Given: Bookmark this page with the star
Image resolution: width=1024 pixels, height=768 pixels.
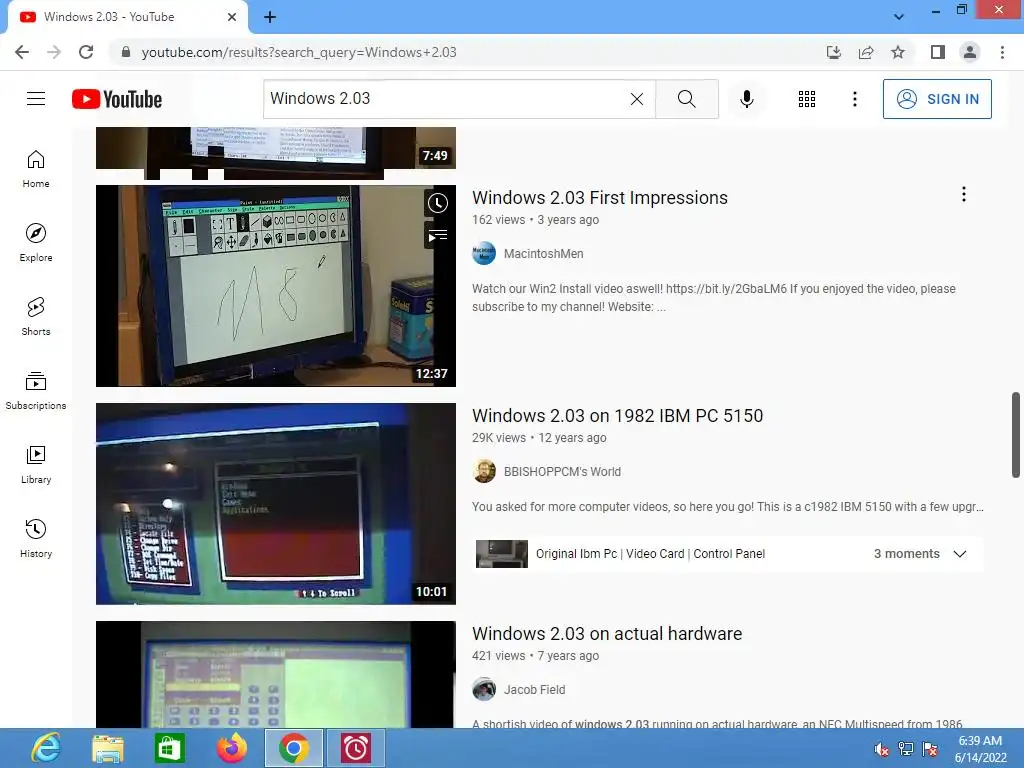Looking at the screenshot, I should [x=898, y=52].
